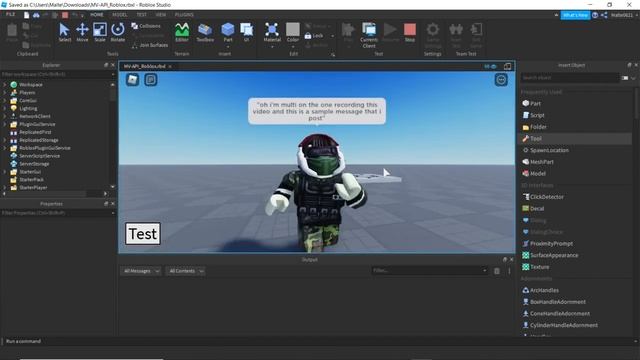Stop the running test

tap(410, 32)
